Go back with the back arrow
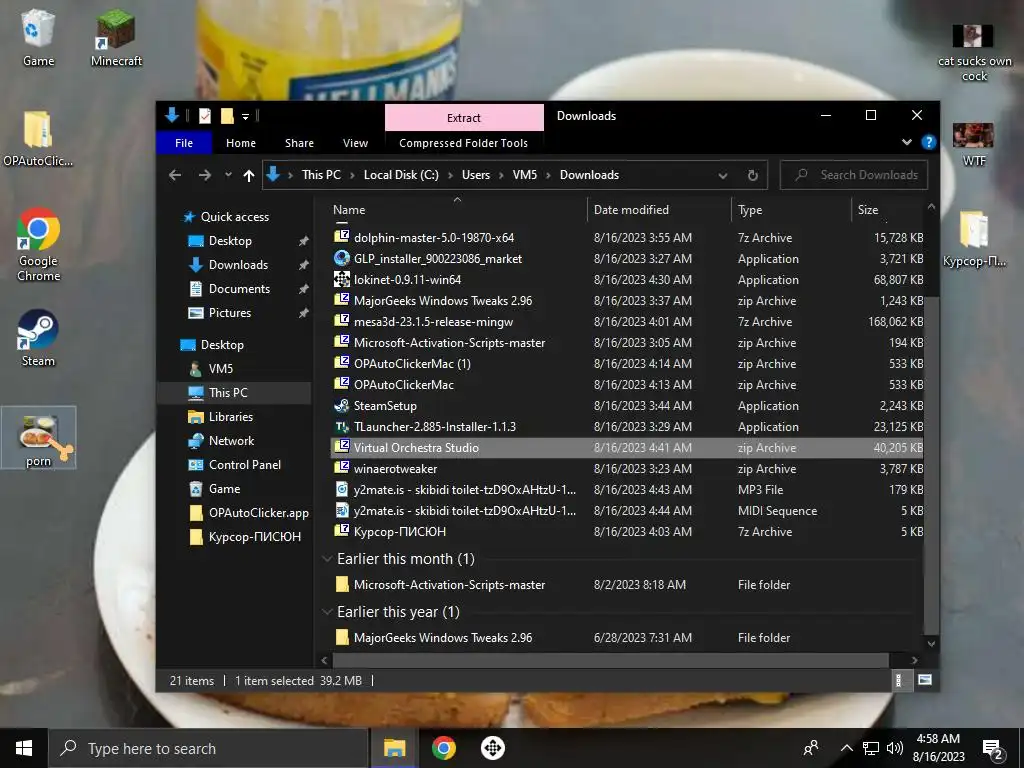1024x768 pixels. [x=175, y=175]
